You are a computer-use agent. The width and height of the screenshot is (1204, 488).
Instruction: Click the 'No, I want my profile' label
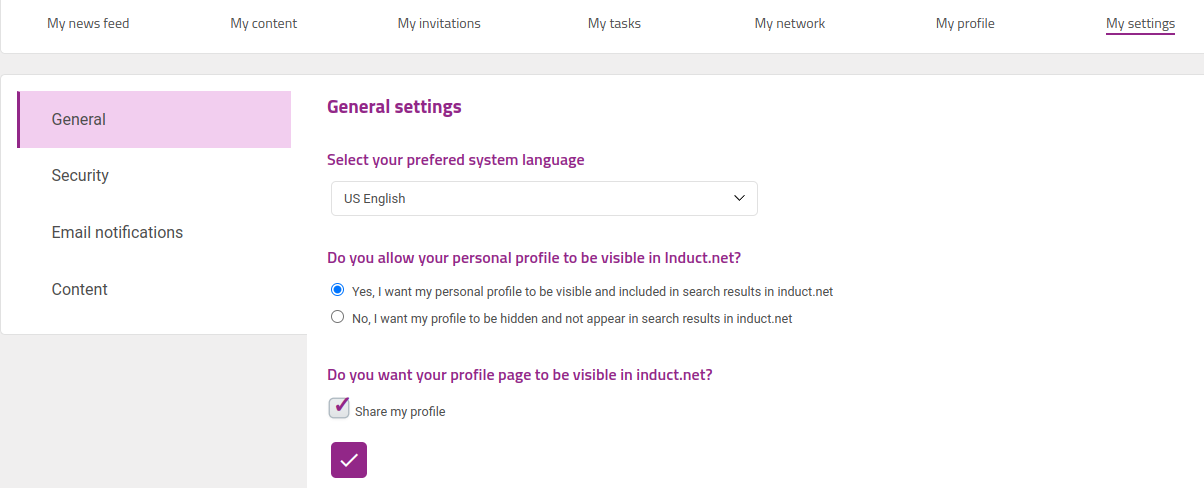pyautogui.click(x=572, y=319)
